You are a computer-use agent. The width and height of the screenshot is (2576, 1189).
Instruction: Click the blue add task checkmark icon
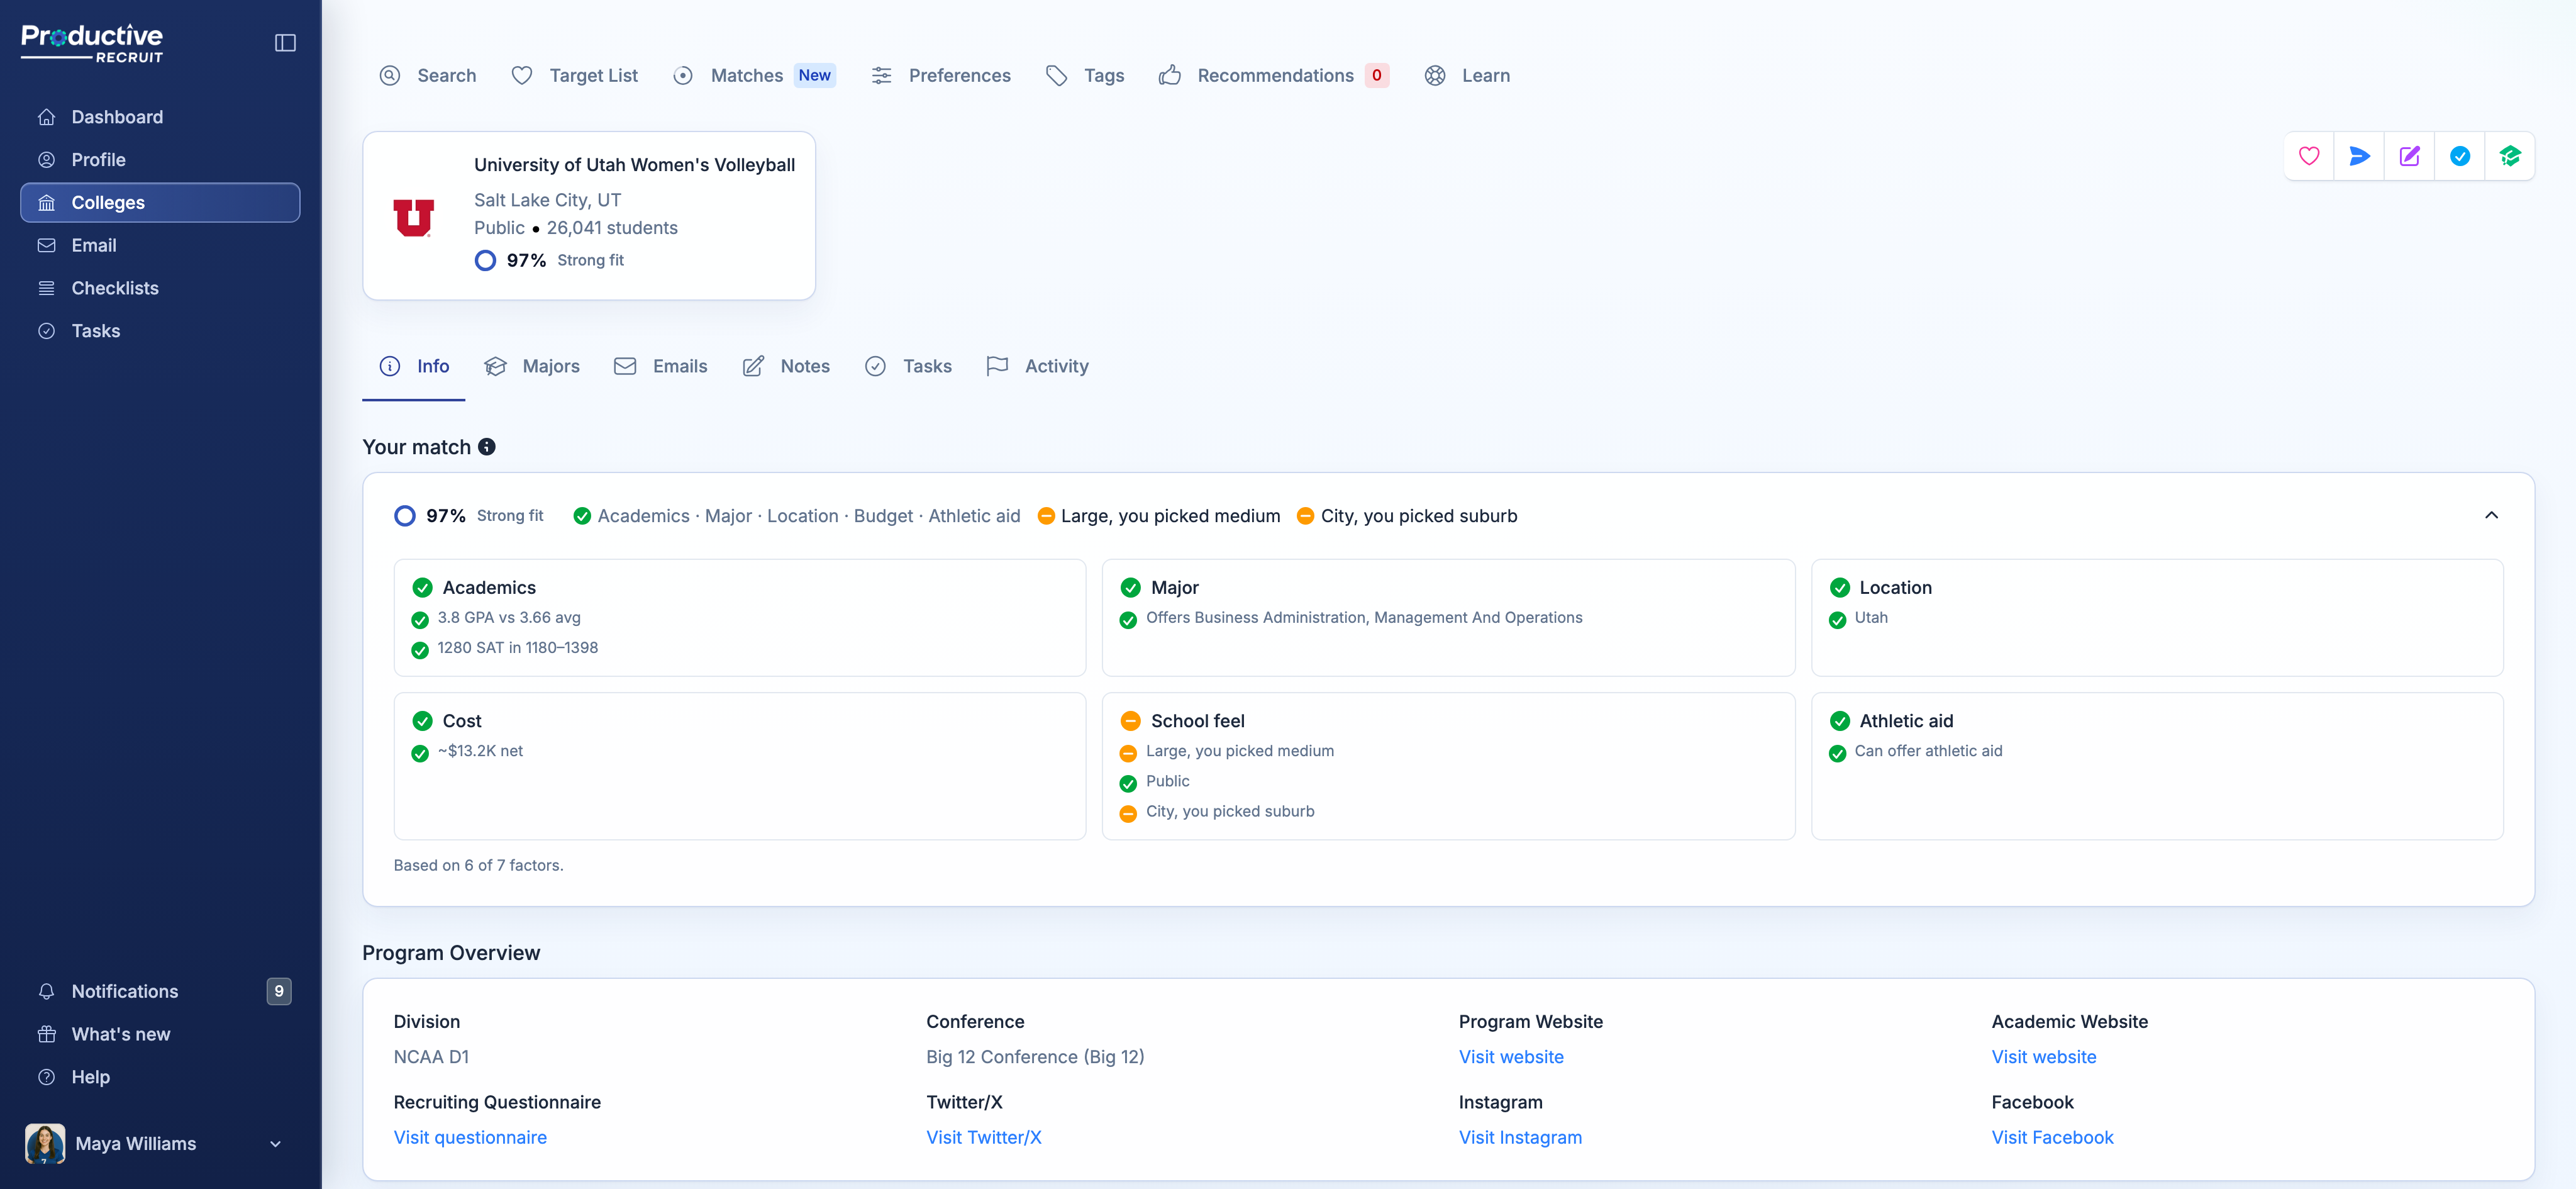(2460, 156)
